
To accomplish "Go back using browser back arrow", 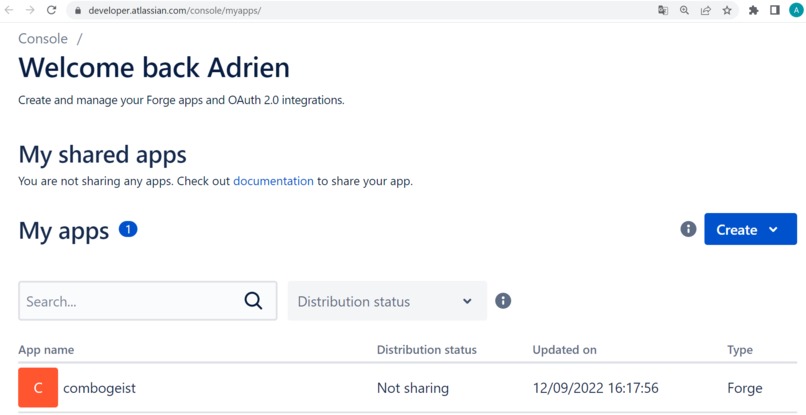I will pyautogui.click(x=9, y=10).
